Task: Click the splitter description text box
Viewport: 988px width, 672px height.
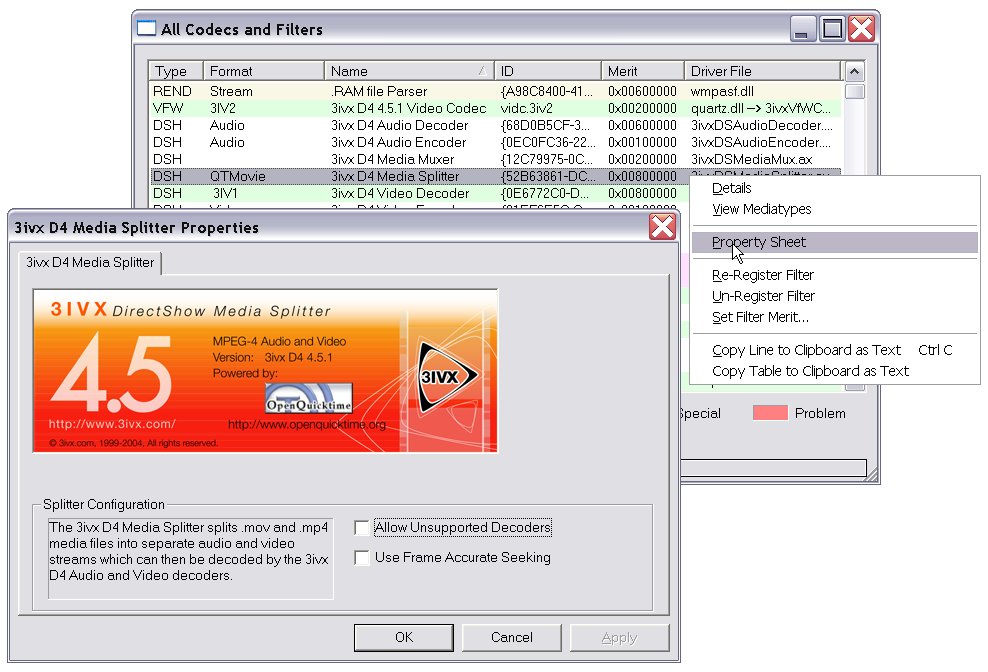Action: 190,559
